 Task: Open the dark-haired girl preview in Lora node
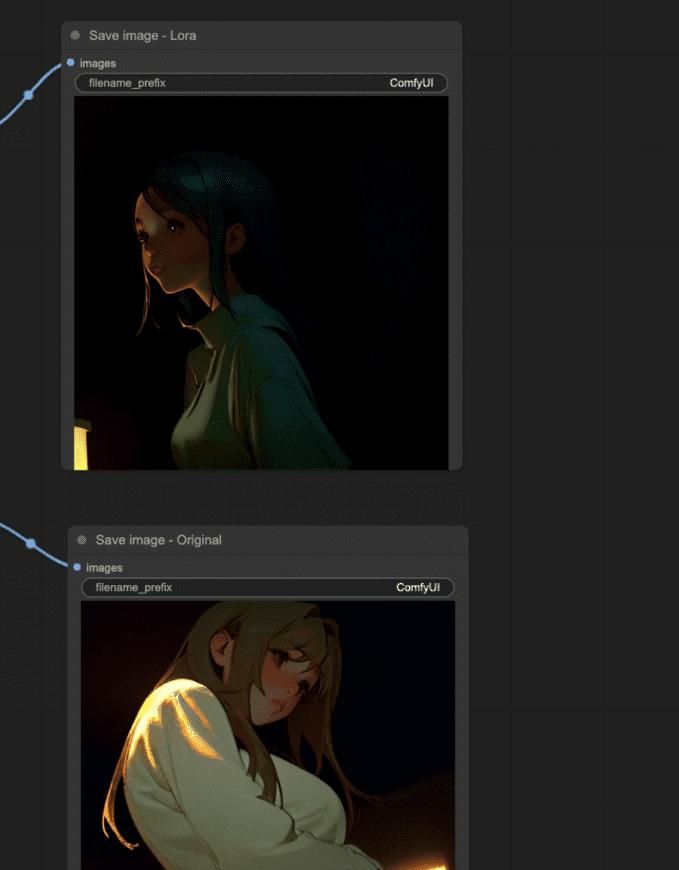tap(261, 282)
